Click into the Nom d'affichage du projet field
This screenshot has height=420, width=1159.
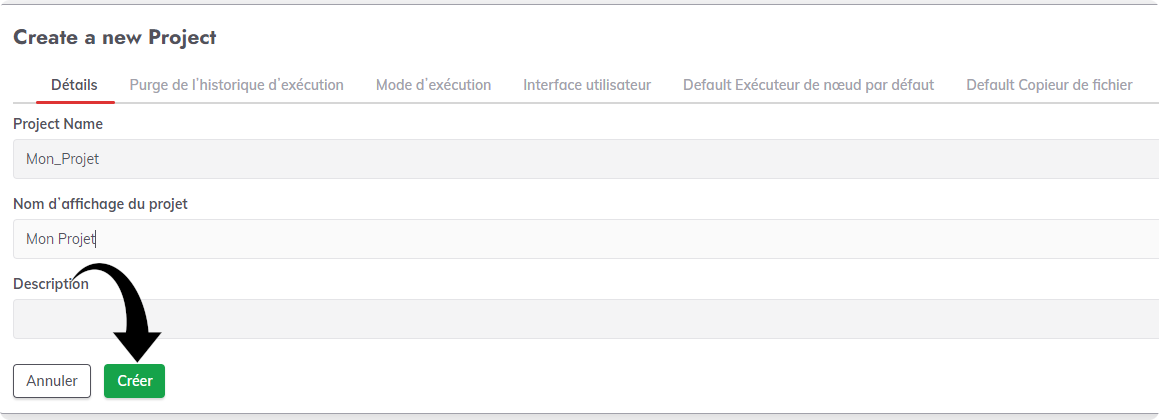point(586,239)
